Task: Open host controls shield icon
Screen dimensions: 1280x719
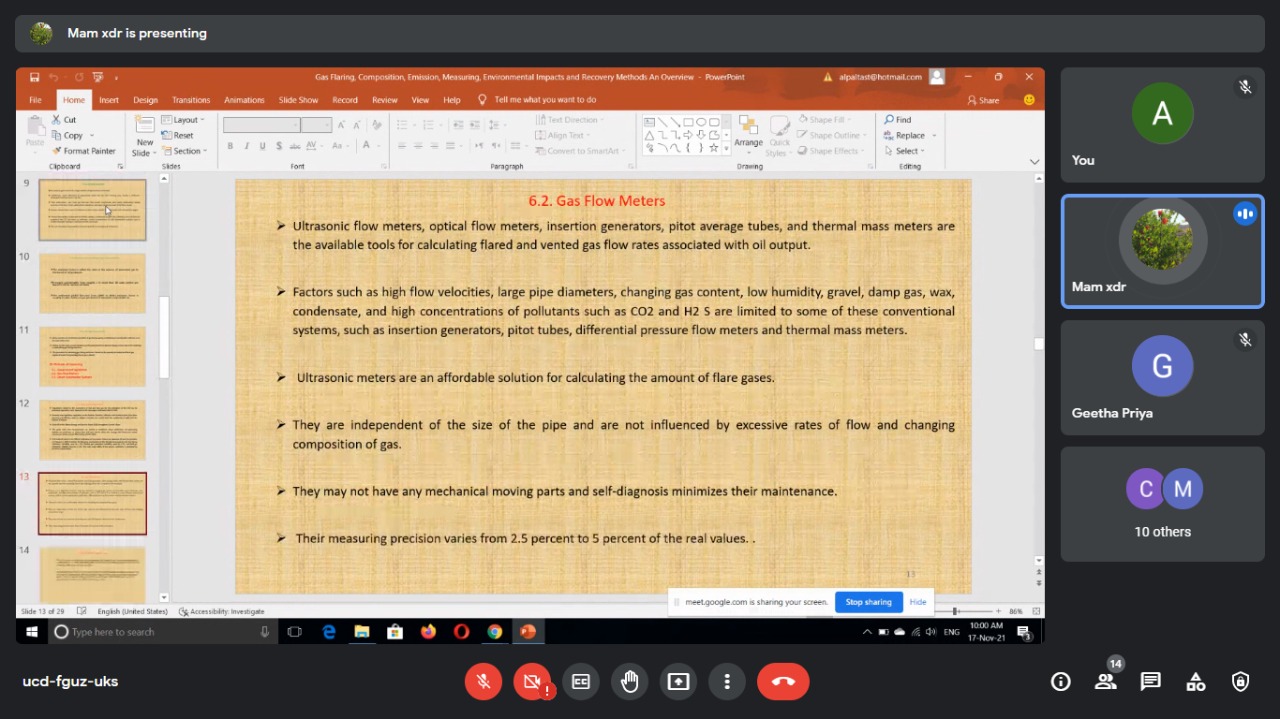Action: click(1241, 682)
